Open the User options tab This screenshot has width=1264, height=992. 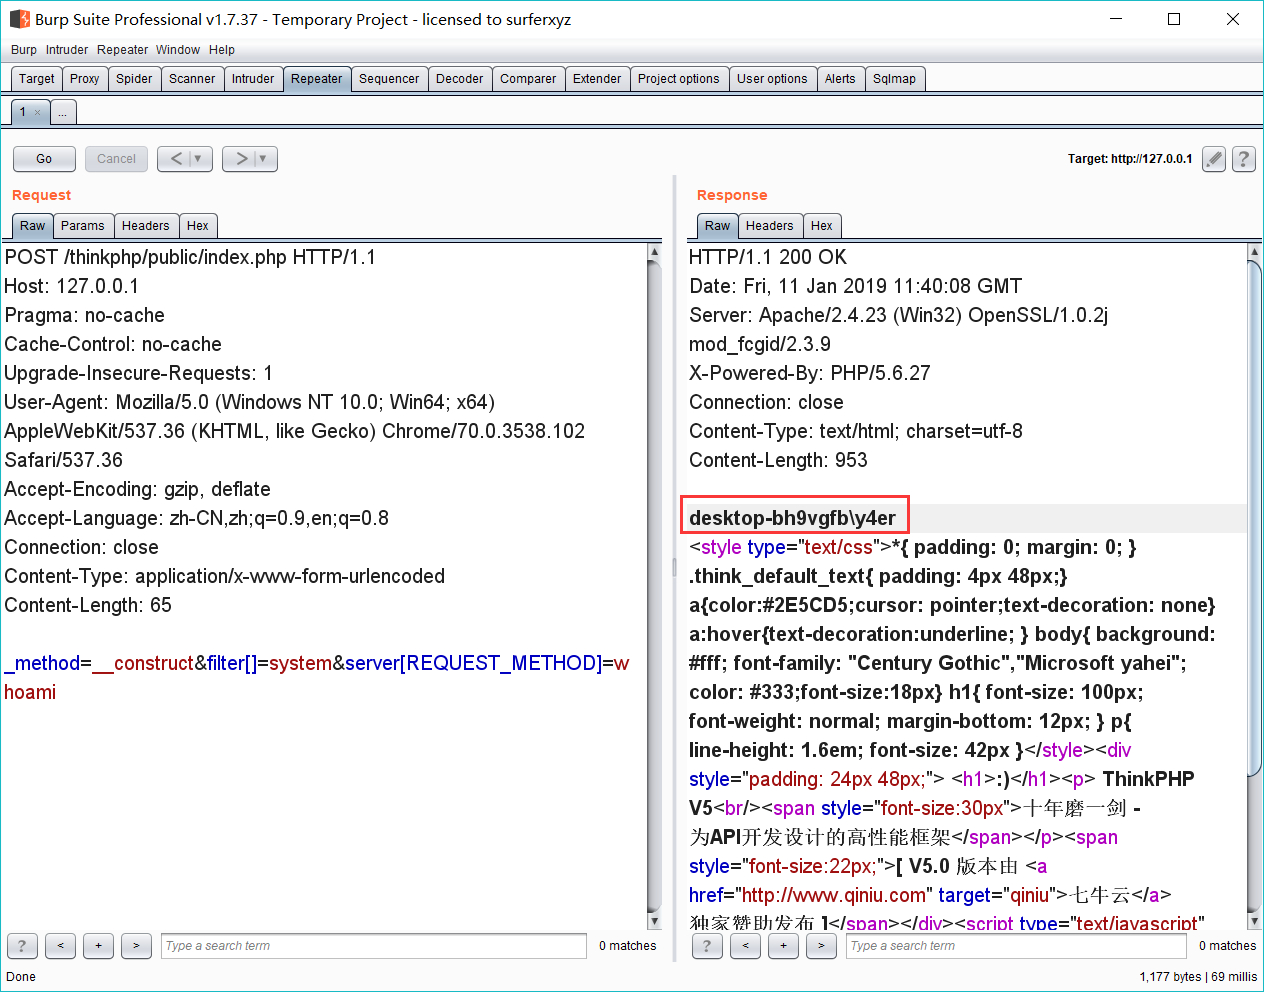coord(772,79)
